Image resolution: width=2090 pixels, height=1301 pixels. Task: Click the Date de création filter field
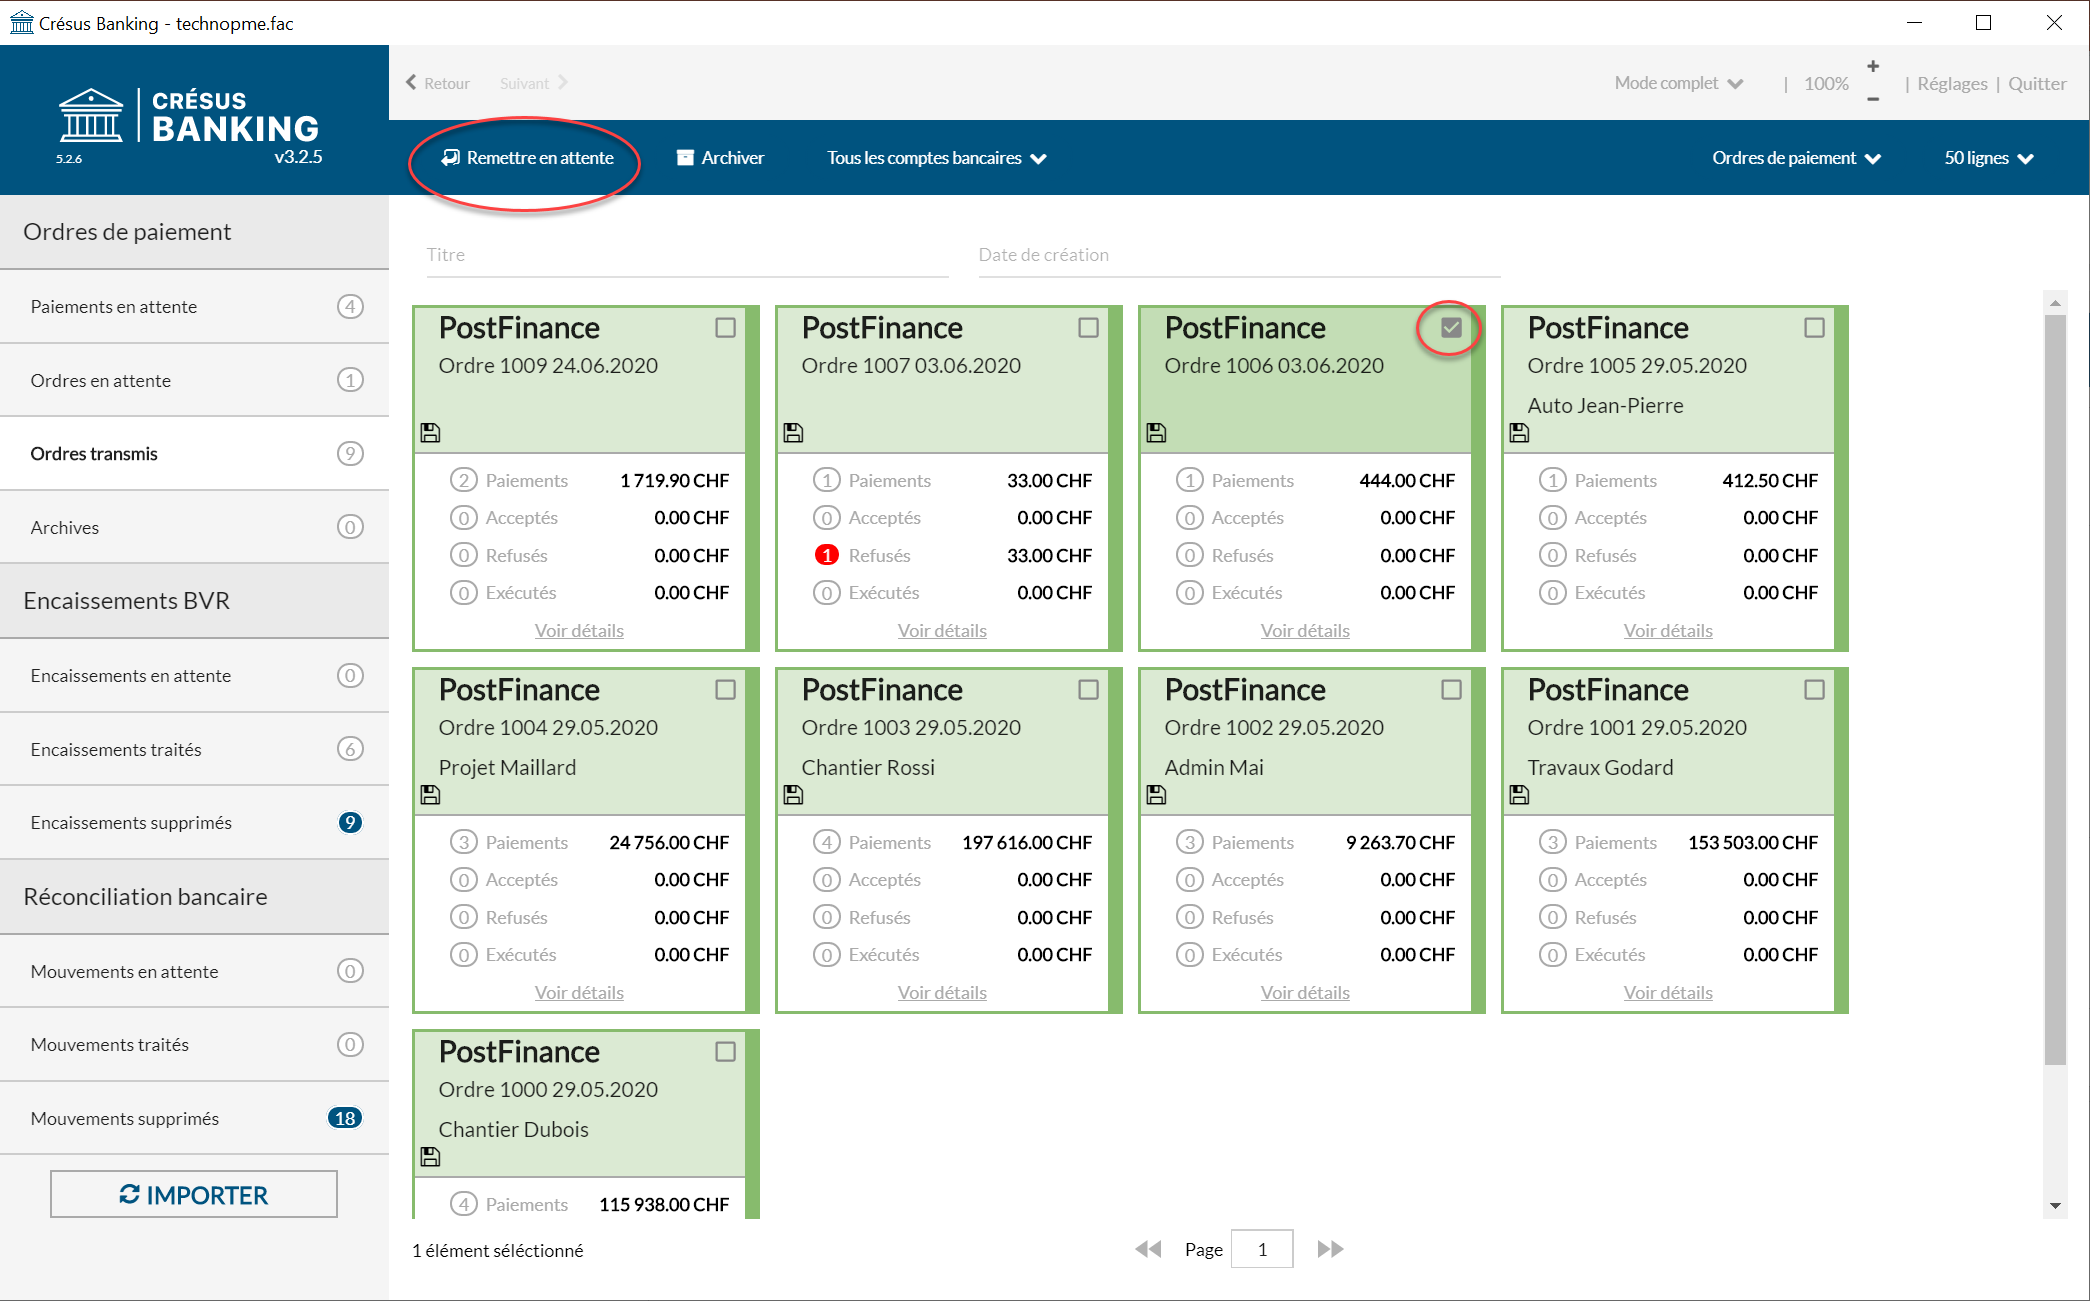point(1239,256)
